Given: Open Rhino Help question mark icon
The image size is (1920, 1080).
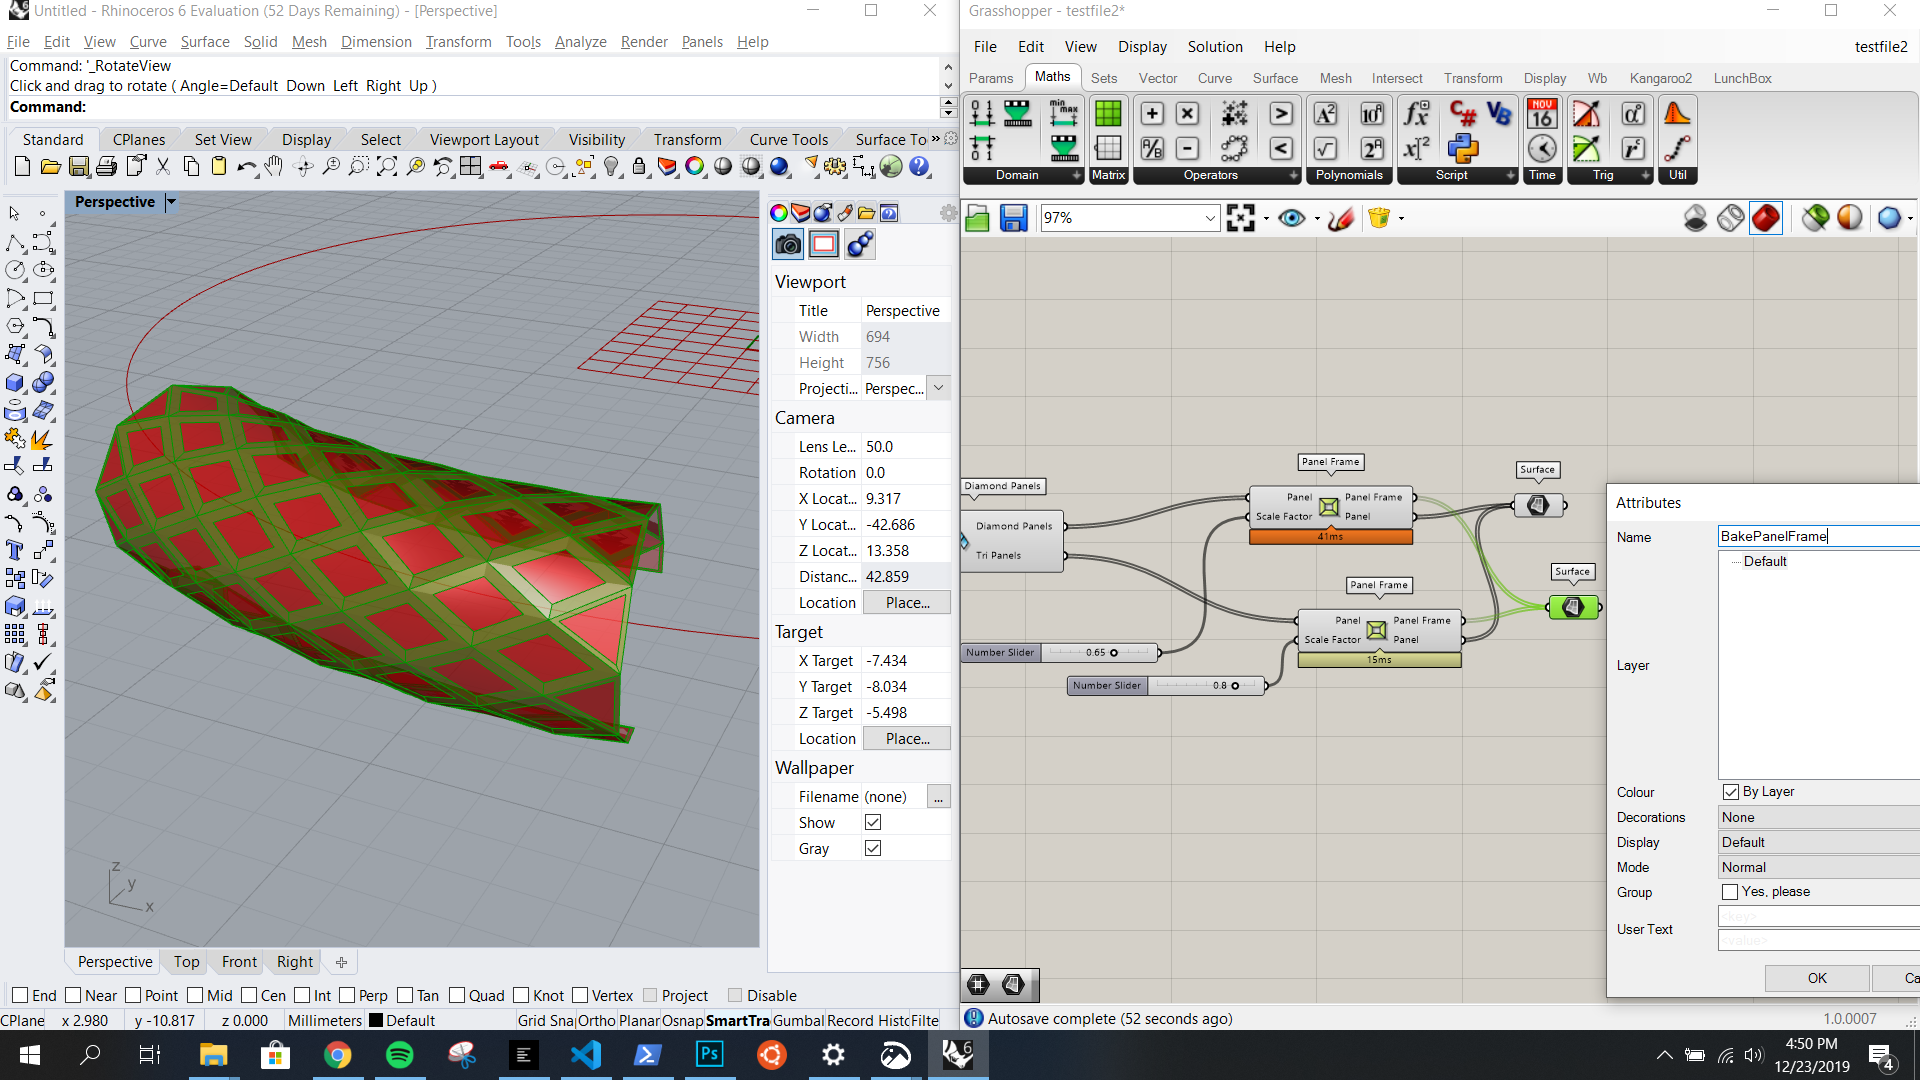Looking at the screenshot, I should pos(919,167).
